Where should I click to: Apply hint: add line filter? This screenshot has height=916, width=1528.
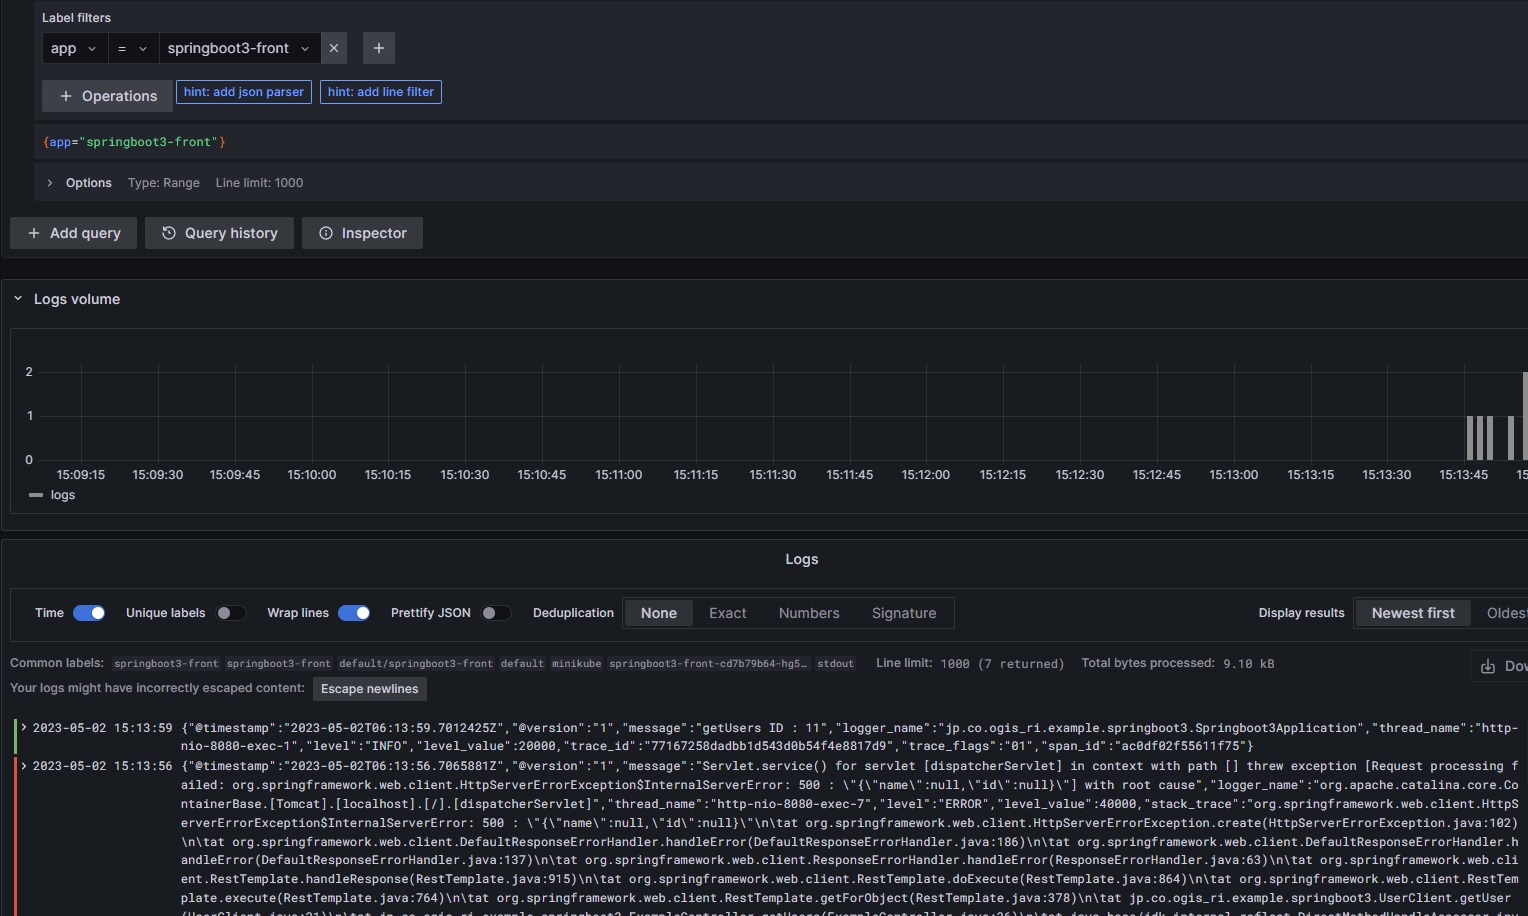(x=381, y=92)
